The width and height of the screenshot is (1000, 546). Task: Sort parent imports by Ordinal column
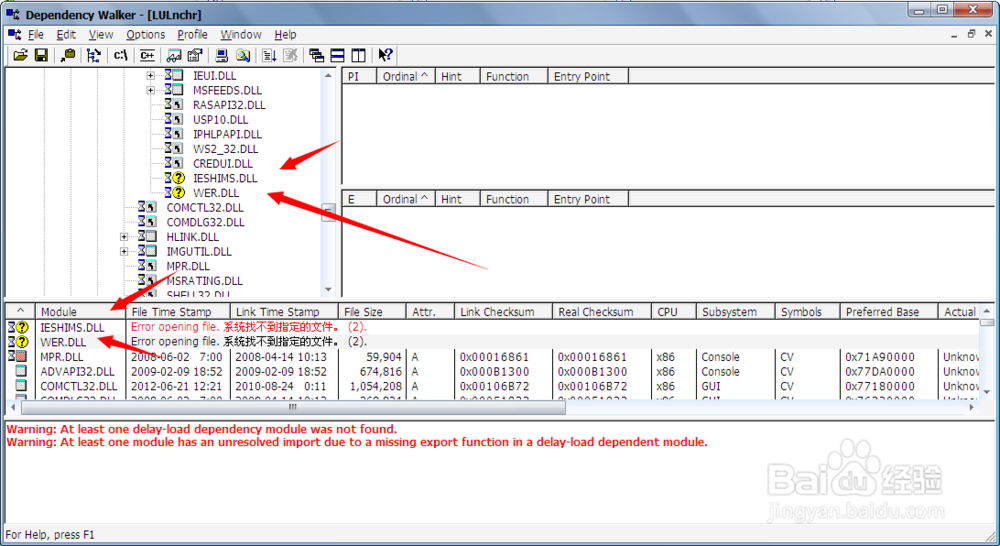(x=406, y=77)
